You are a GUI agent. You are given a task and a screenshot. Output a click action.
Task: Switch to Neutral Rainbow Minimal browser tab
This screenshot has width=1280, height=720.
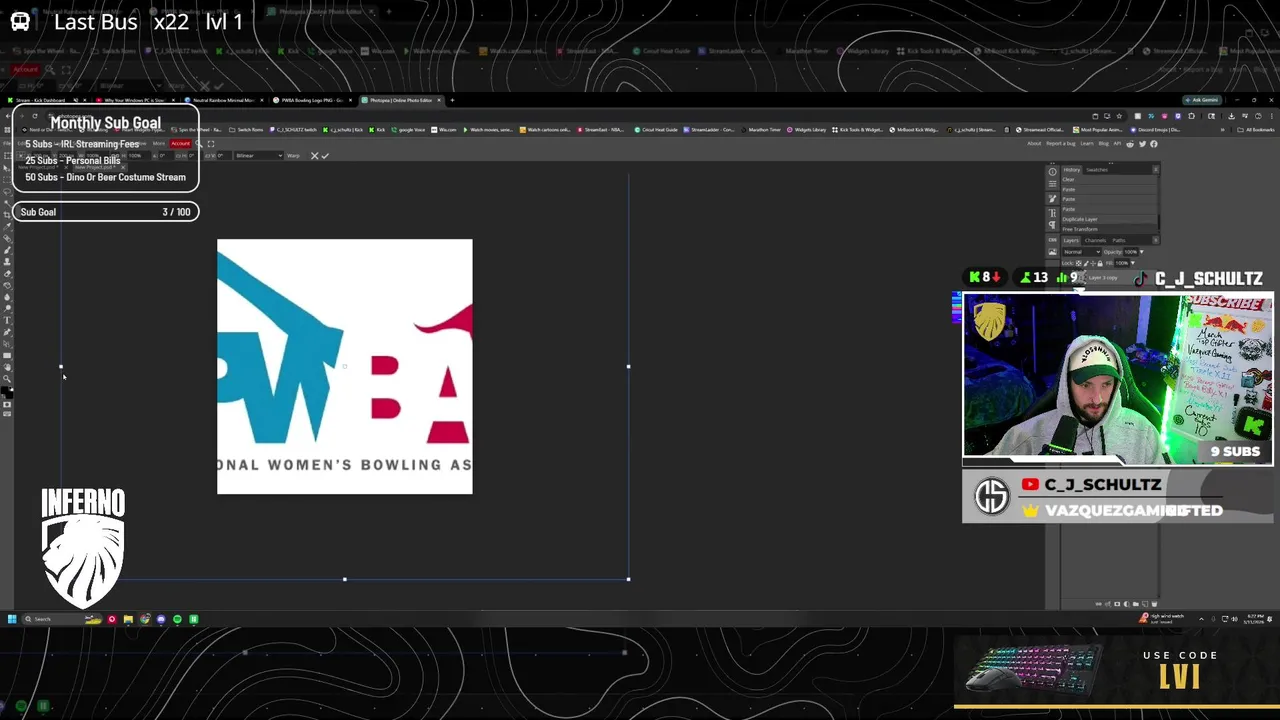(222, 100)
